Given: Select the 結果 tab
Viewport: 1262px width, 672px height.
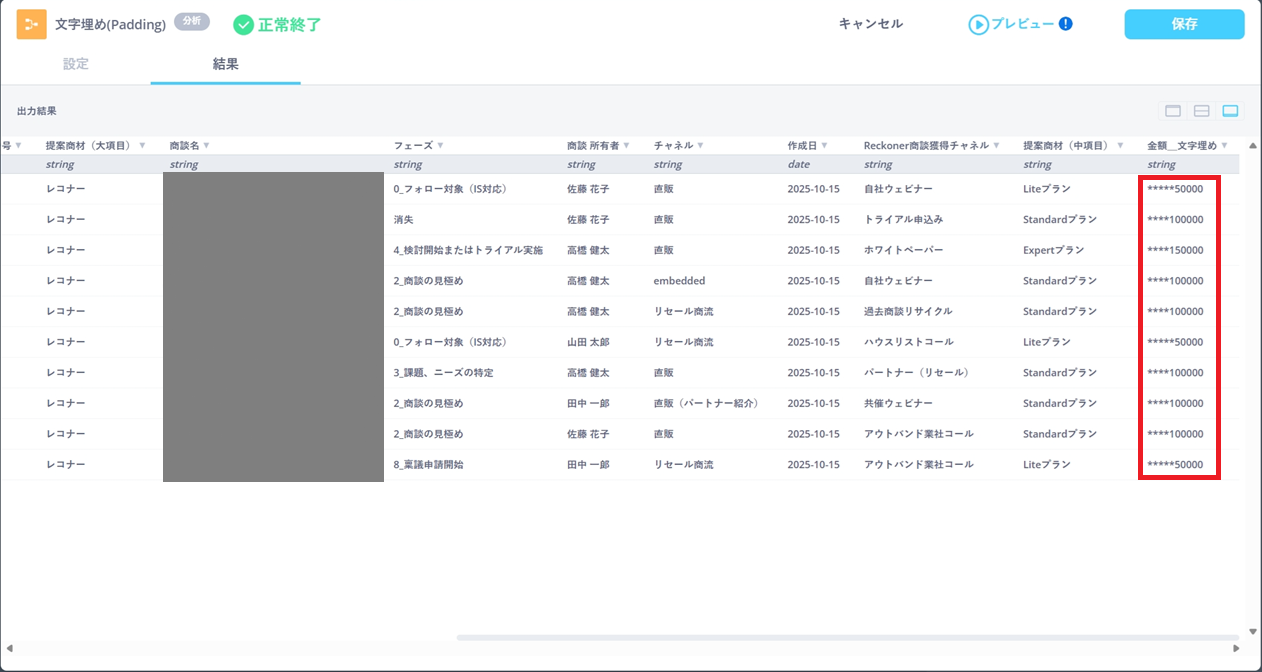Looking at the screenshot, I should click(x=225, y=64).
